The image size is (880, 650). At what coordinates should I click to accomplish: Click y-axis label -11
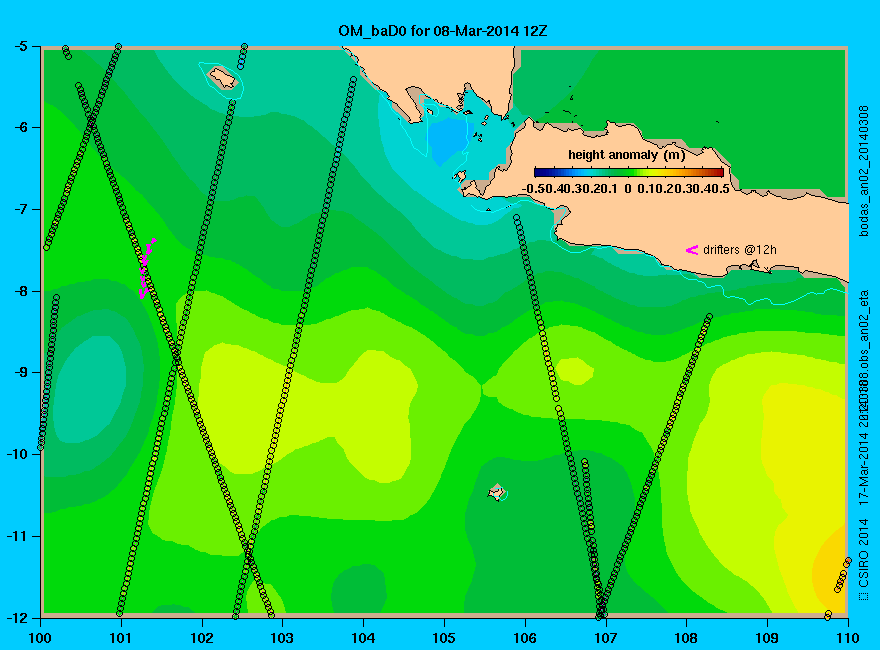point(17,536)
